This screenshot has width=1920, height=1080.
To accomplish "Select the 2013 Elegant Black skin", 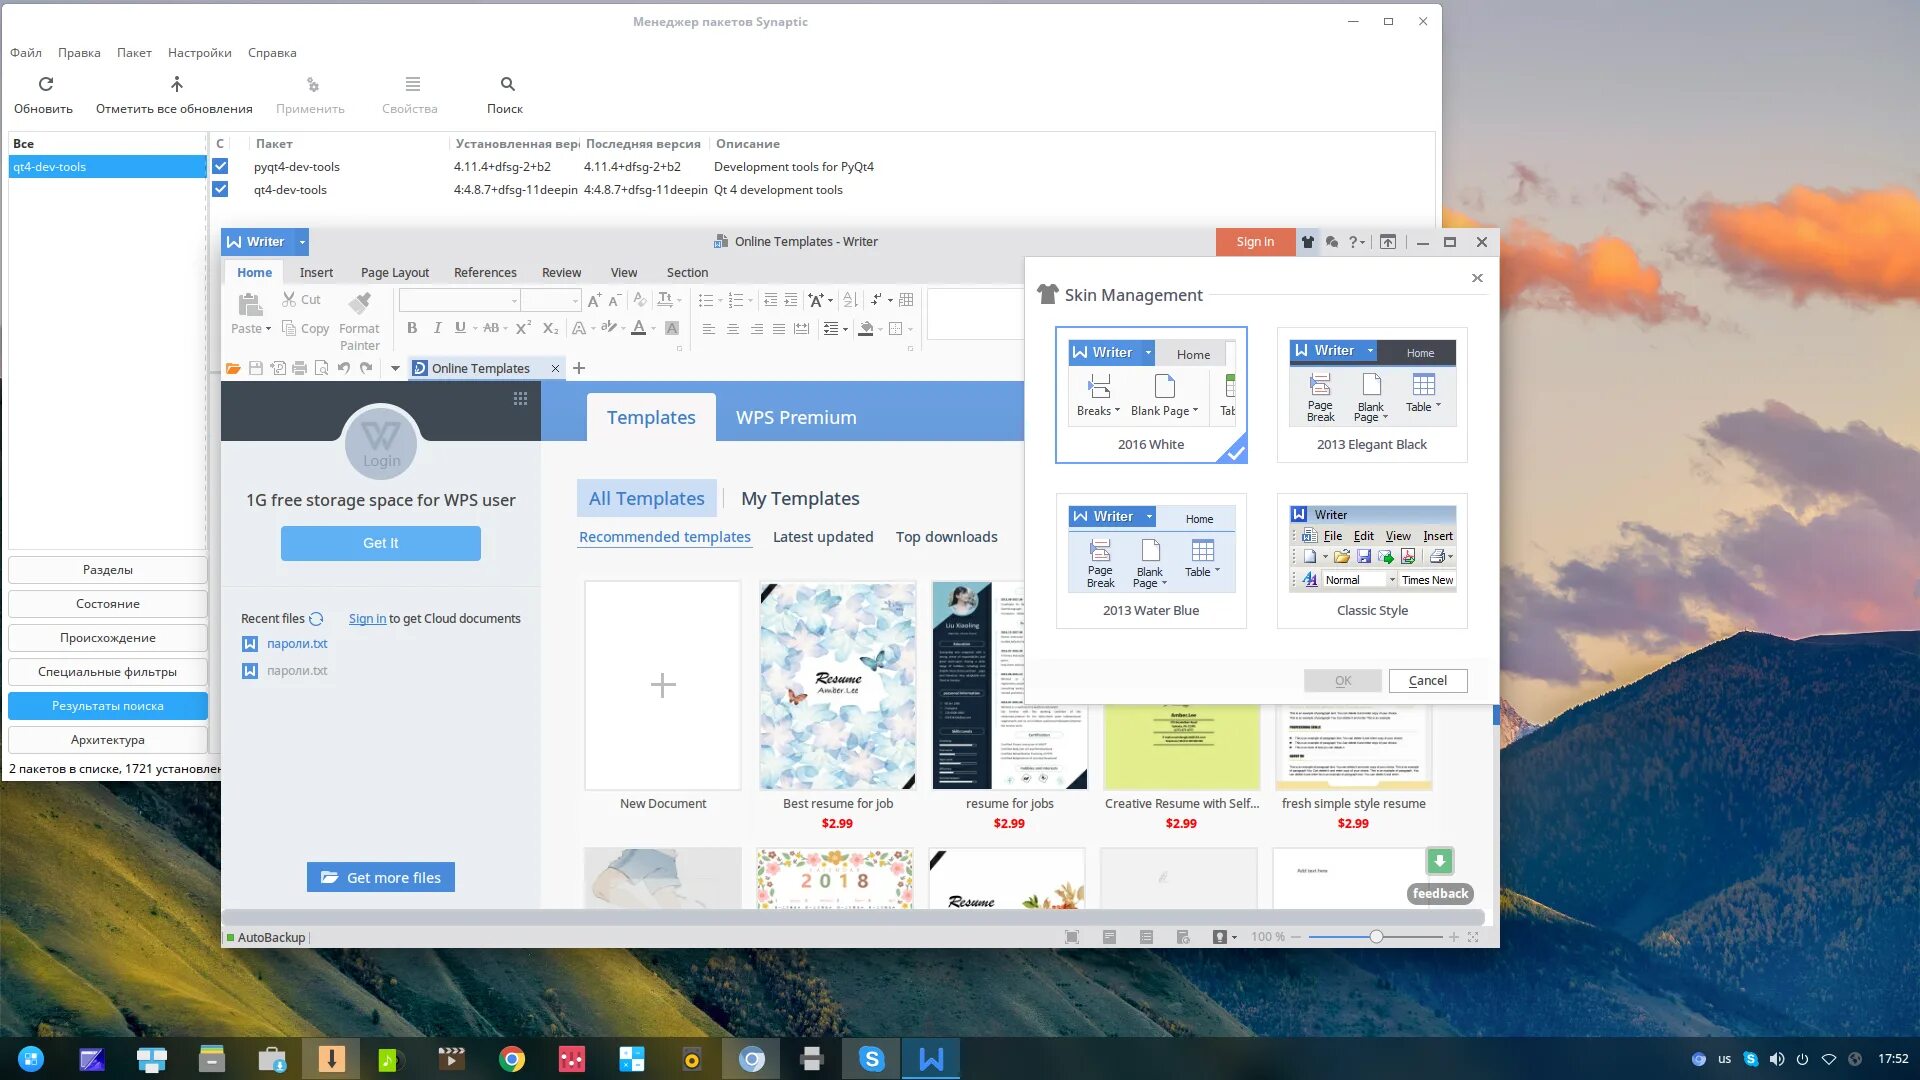I will coord(1372,395).
